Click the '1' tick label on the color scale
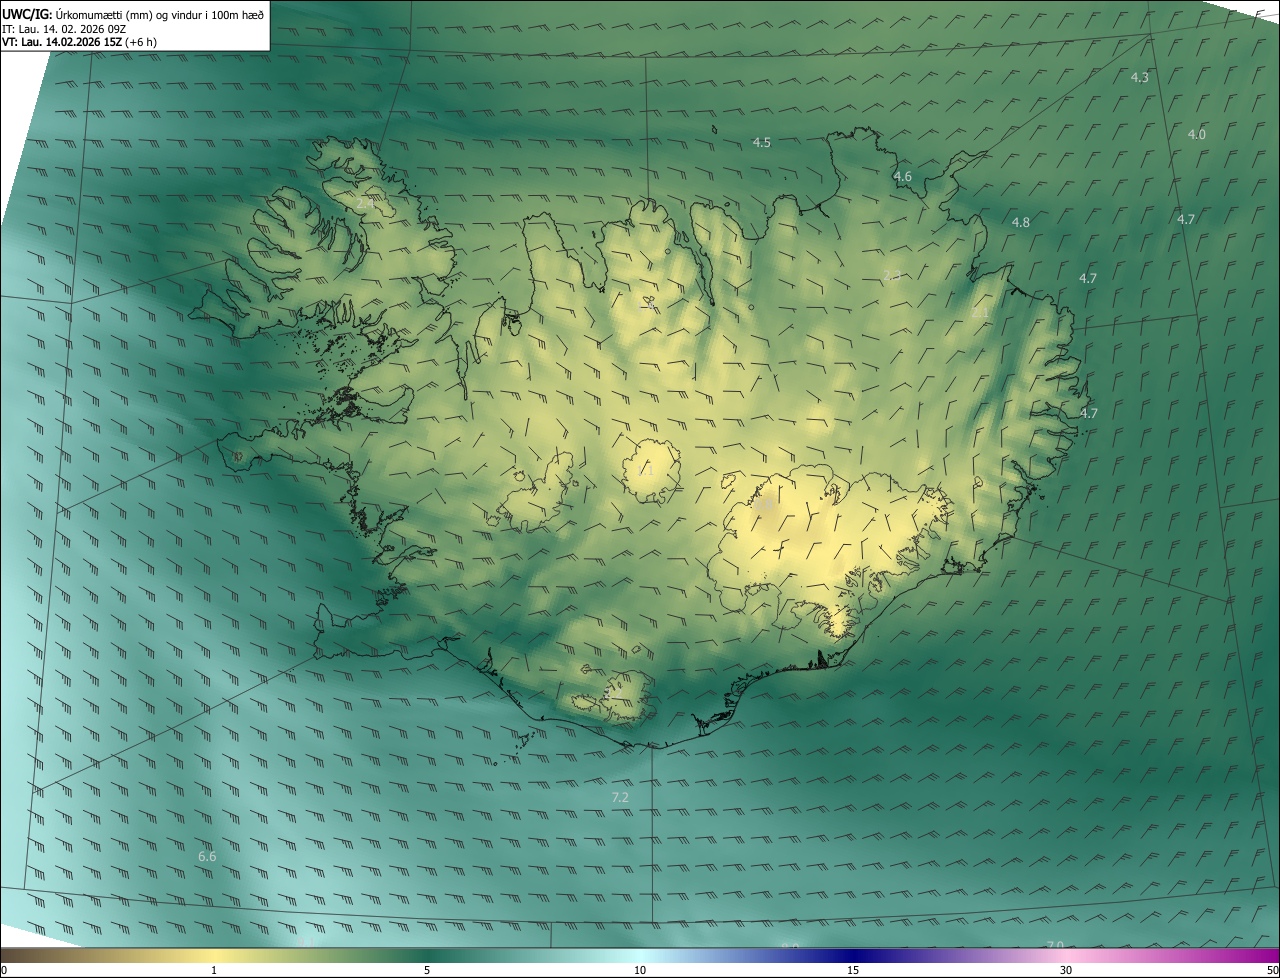This screenshot has height=978, width=1280. (x=214, y=970)
